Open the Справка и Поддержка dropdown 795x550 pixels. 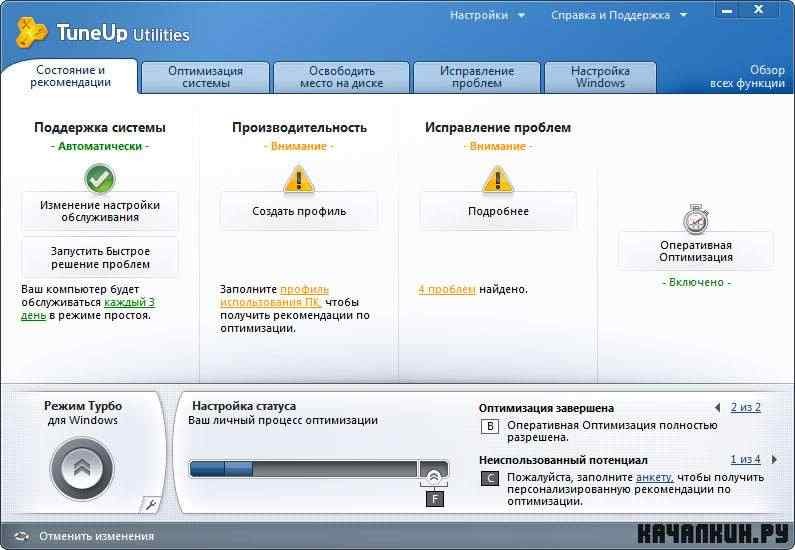pyautogui.click(x=619, y=15)
